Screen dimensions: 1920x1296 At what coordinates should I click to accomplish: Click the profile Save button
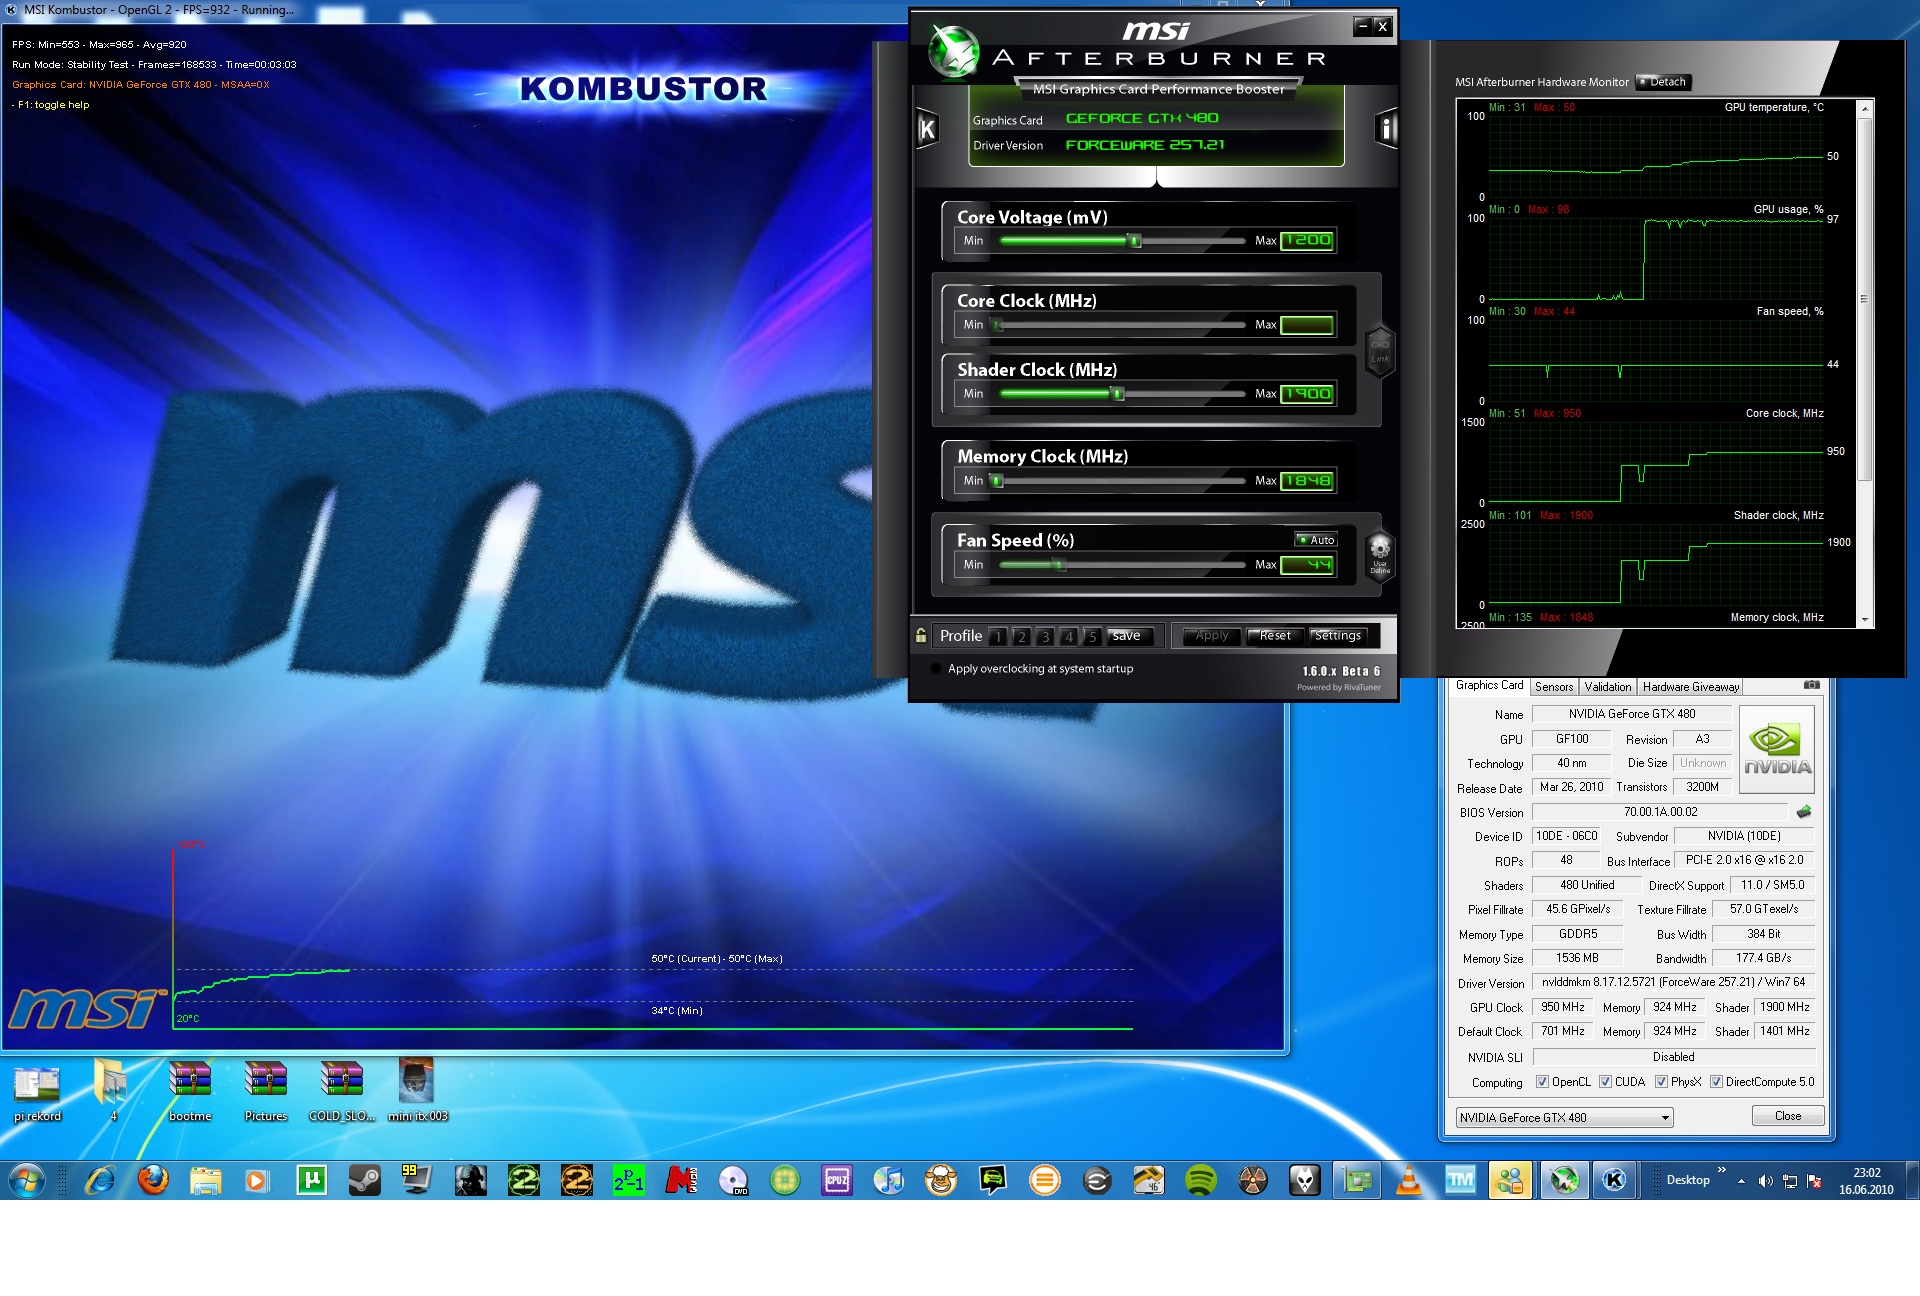[x=1131, y=636]
